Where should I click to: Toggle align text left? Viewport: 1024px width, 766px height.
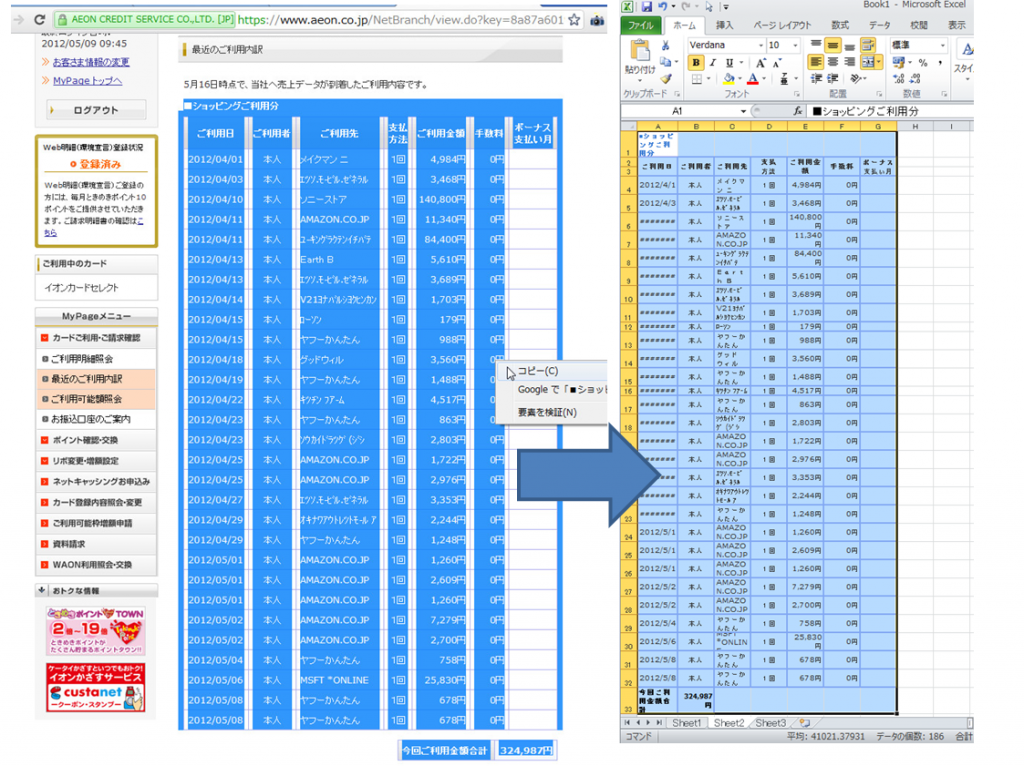(816, 62)
